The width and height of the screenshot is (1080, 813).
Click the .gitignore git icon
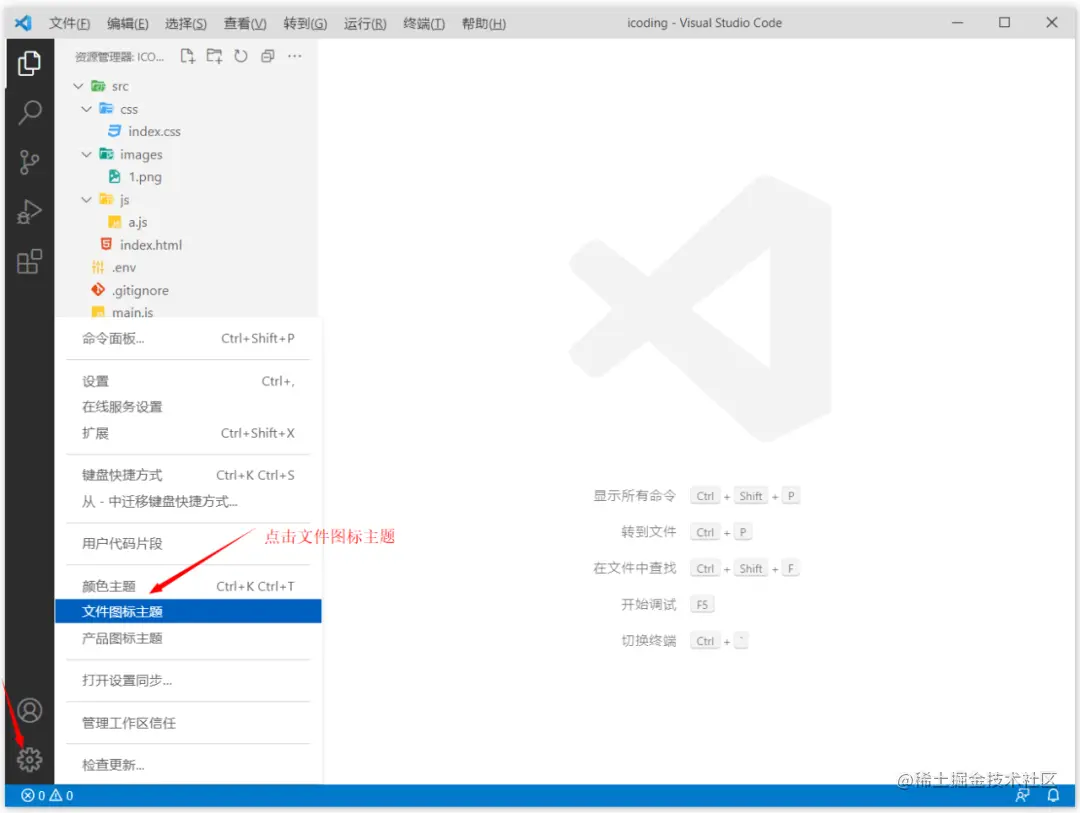[98, 290]
